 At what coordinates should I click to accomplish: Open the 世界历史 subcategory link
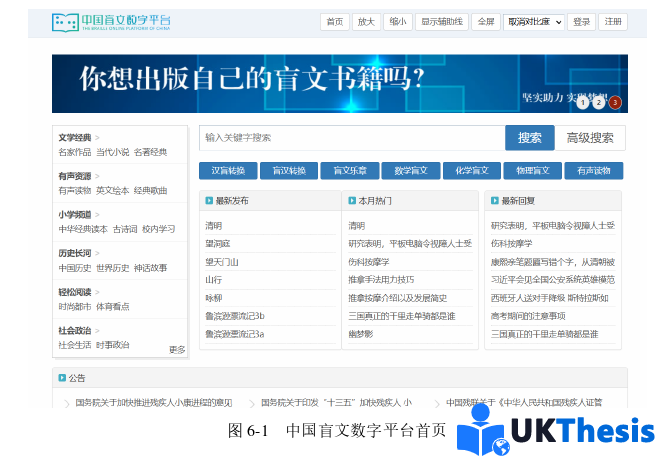(113, 268)
